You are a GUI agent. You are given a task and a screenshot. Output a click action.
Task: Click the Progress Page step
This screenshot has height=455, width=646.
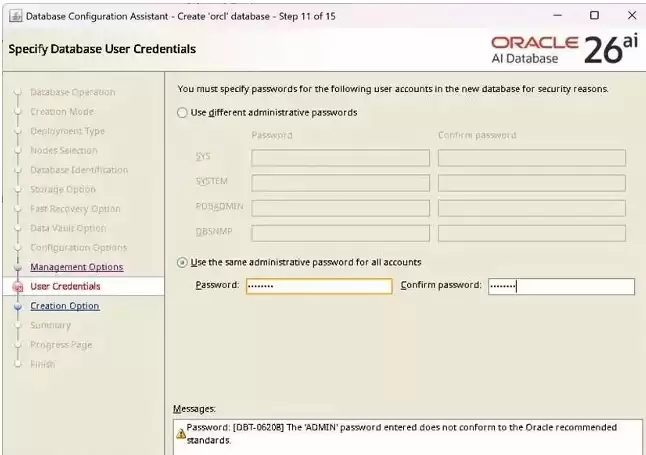point(61,345)
